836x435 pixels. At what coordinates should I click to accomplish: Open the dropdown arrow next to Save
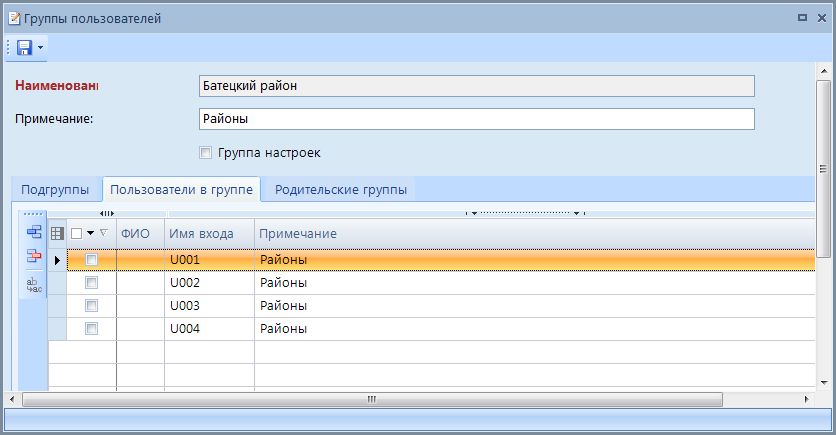tap(40, 48)
